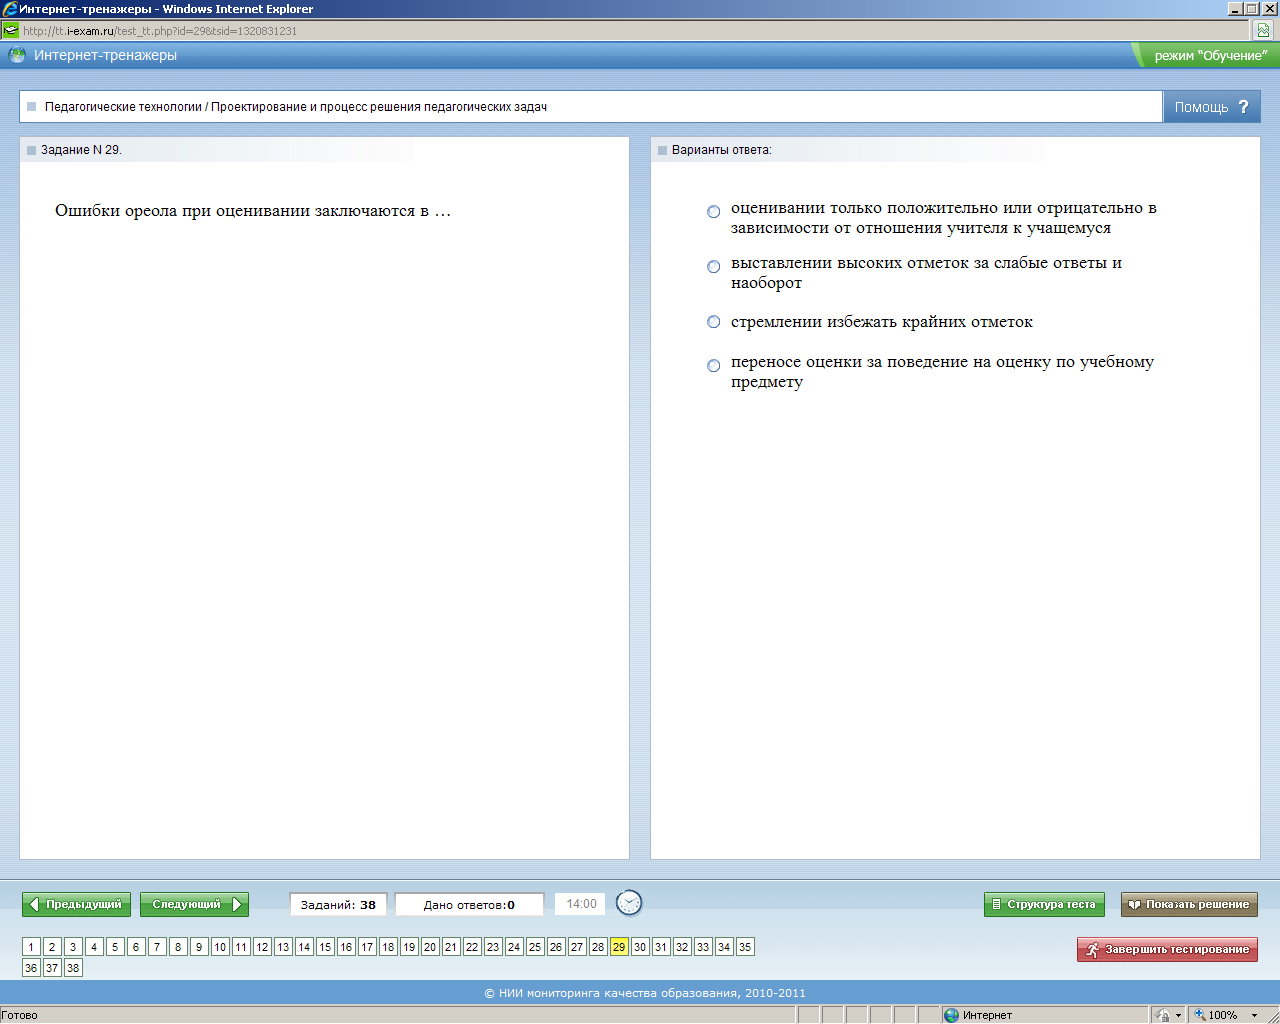Select answer about high marks for weak answers
Screen dimensions: 1280x1024
714,267
